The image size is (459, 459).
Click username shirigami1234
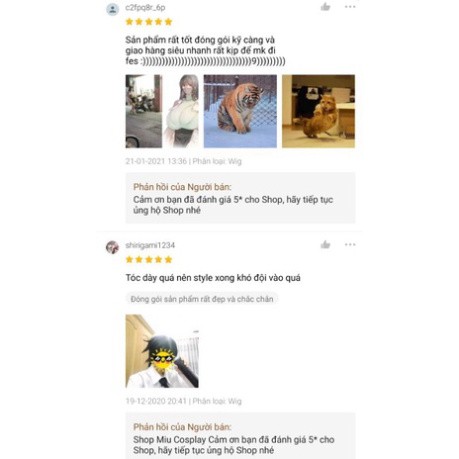pyautogui.click(x=150, y=245)
